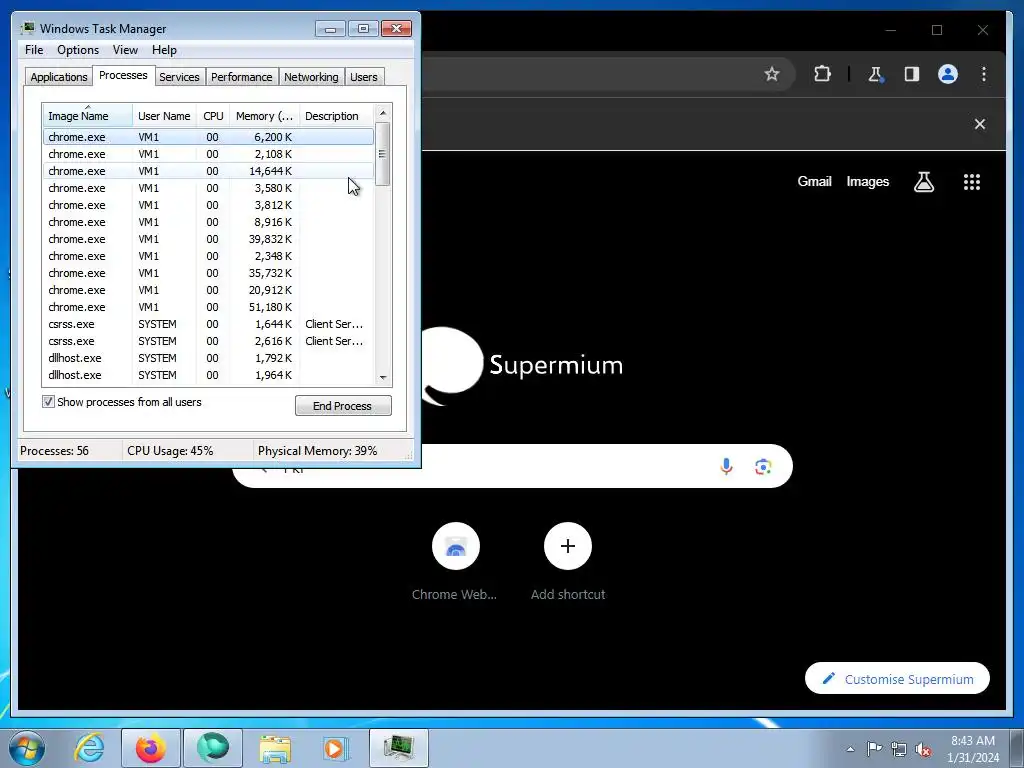Open Windows Media Player from taskbar

[336, 748]
